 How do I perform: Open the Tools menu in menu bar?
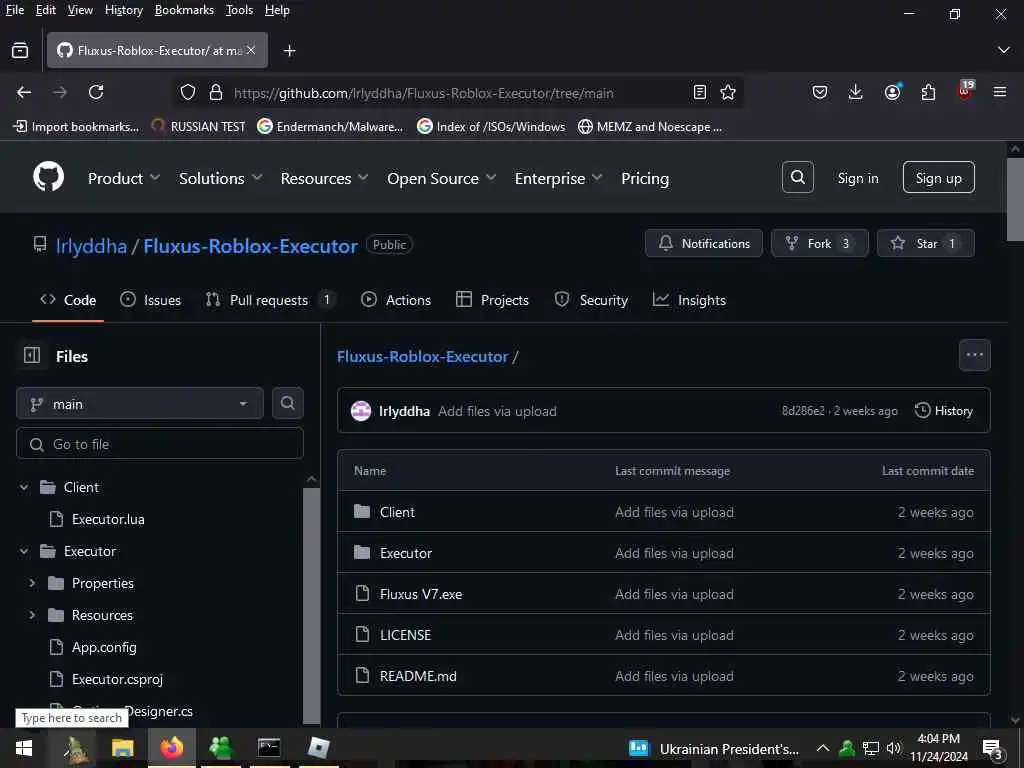[x=239, y=10]
